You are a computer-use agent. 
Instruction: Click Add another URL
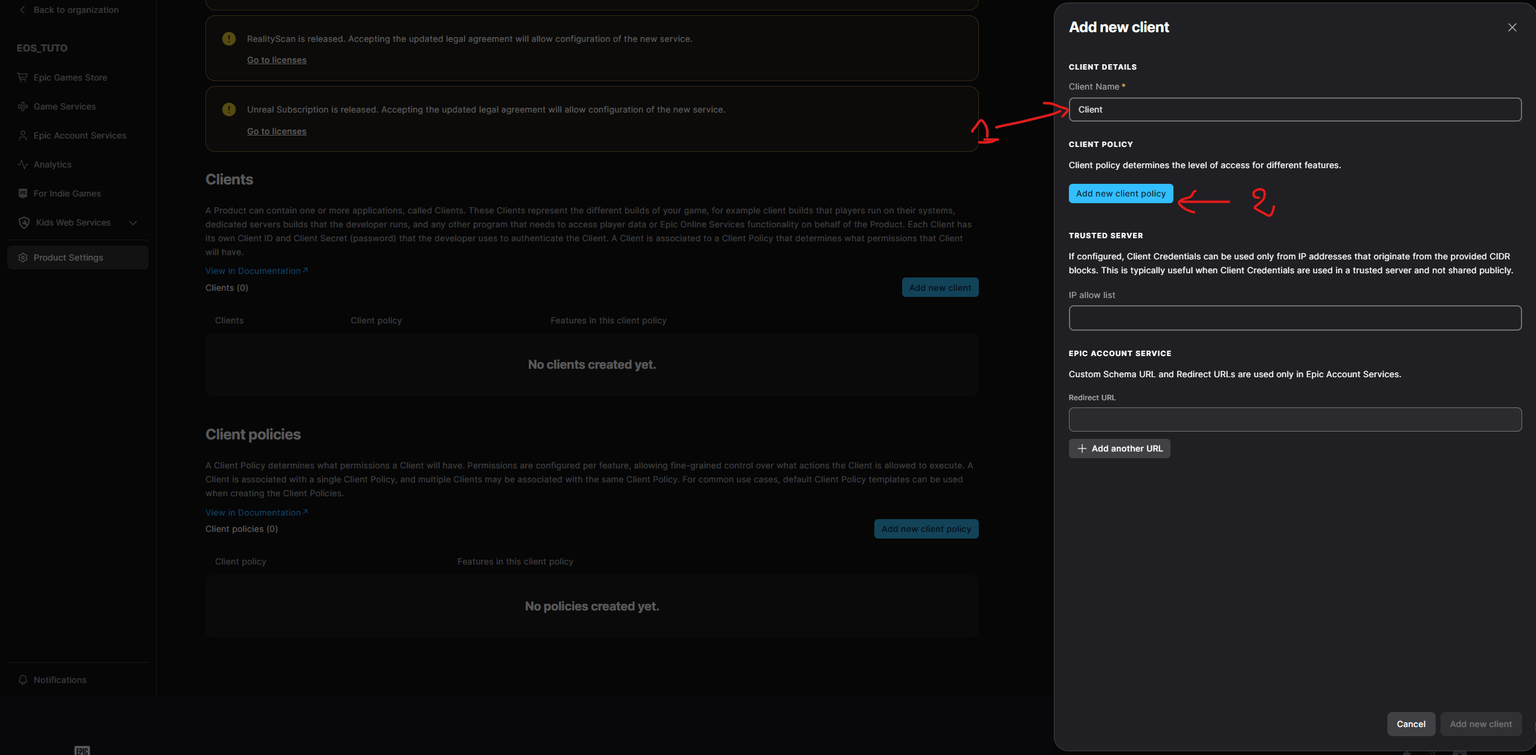(x=1119, y=448)
